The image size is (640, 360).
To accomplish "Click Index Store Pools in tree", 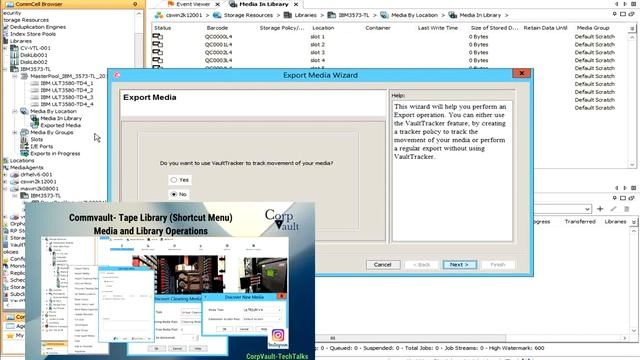I will [x=33, y=34].
